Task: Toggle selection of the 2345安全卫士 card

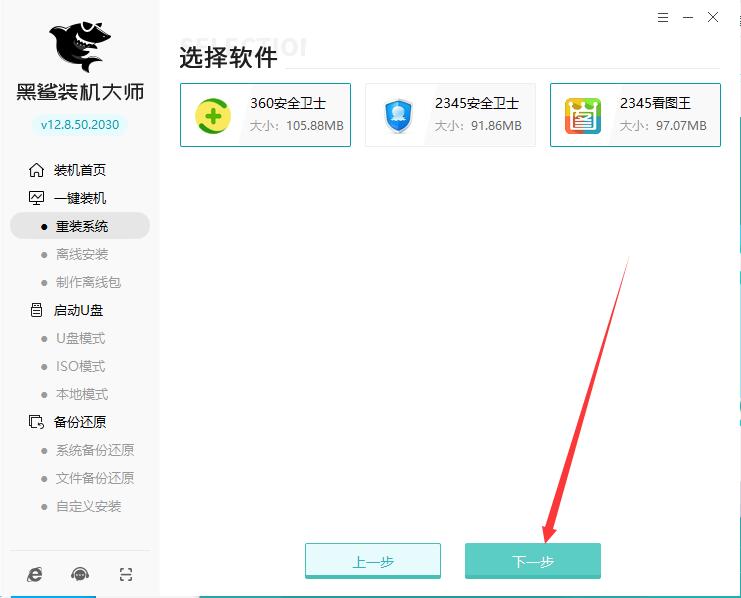Action: (450, 115)
